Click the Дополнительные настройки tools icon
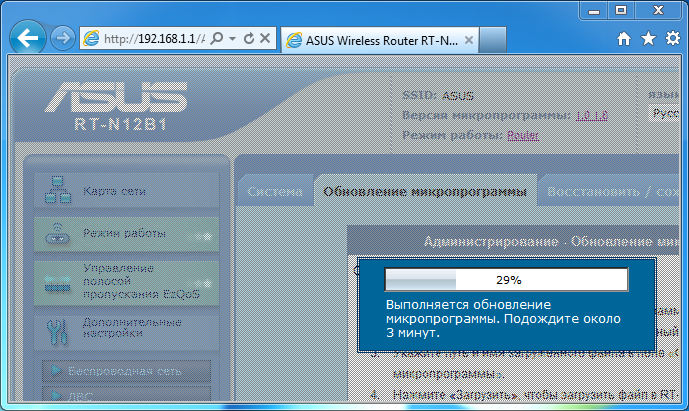689x411 pixels. coord(57,331)
